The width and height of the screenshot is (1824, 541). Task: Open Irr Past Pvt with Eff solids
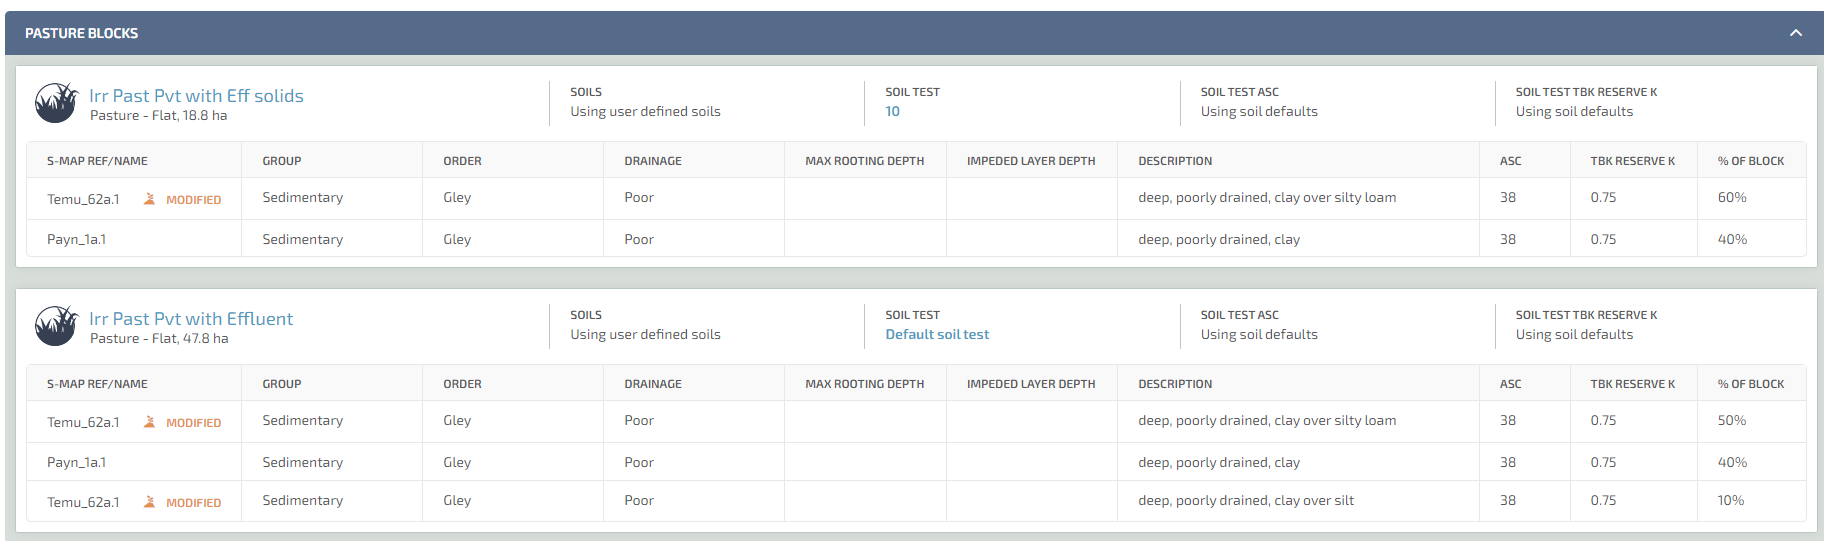196,95
